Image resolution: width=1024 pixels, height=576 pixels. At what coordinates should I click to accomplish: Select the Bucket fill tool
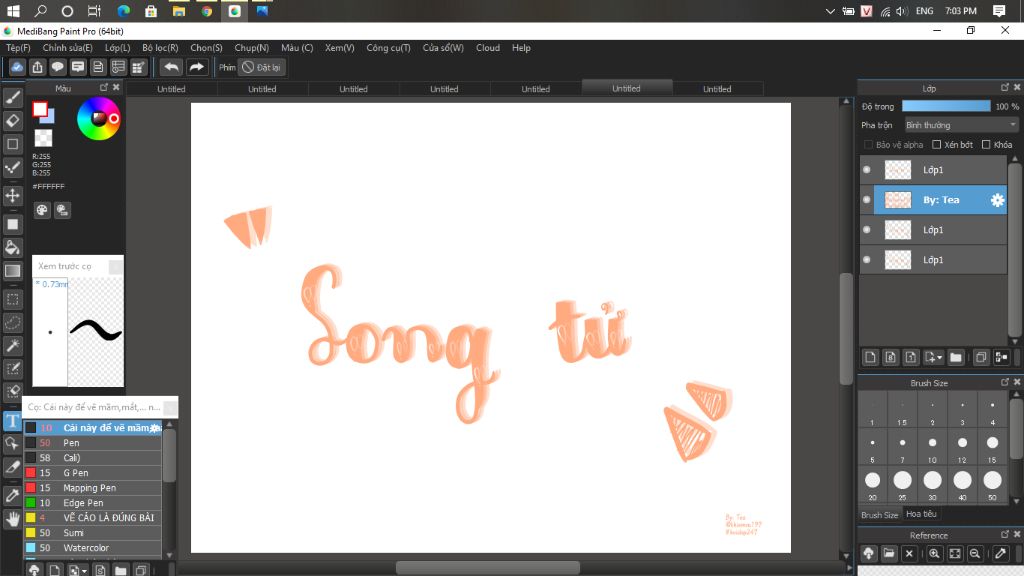coord(12,248)
